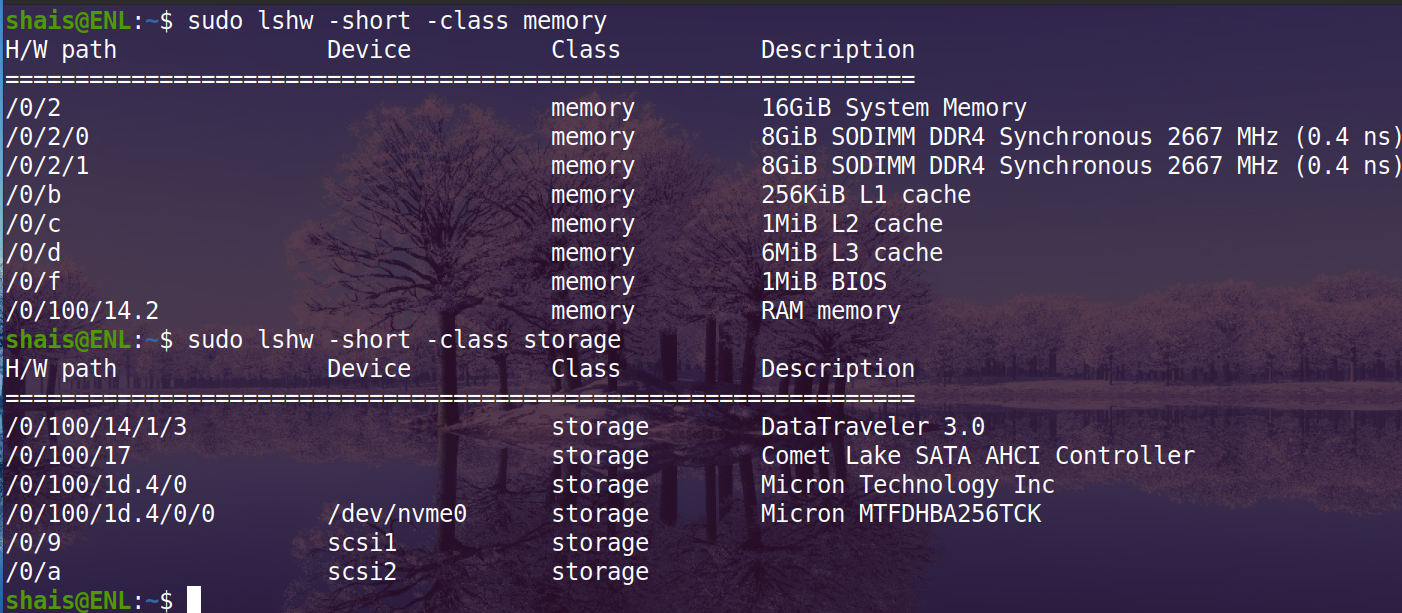Click the scsi1 device entry
The height and width of the screenshot is (613, 1402).
[362, 543]
